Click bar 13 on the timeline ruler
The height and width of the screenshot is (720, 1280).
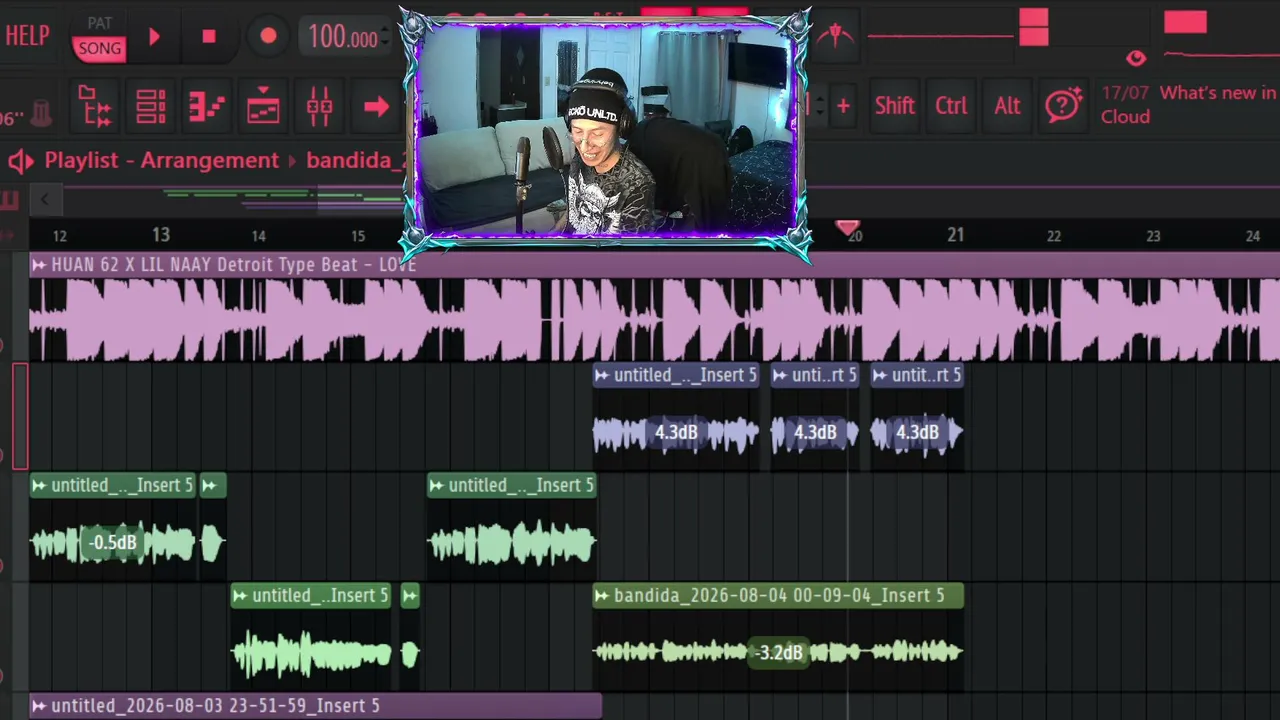(x=160, y=235)
